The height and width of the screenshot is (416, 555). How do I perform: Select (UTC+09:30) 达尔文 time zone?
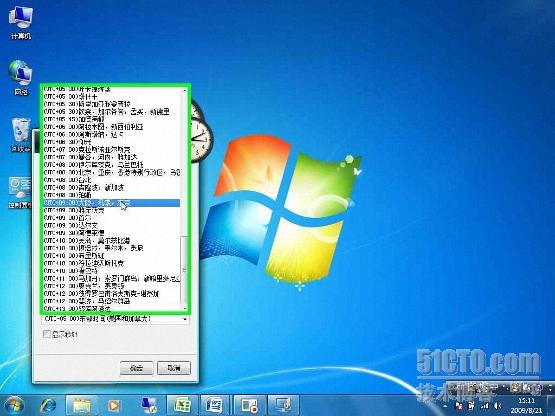[112, 225]
